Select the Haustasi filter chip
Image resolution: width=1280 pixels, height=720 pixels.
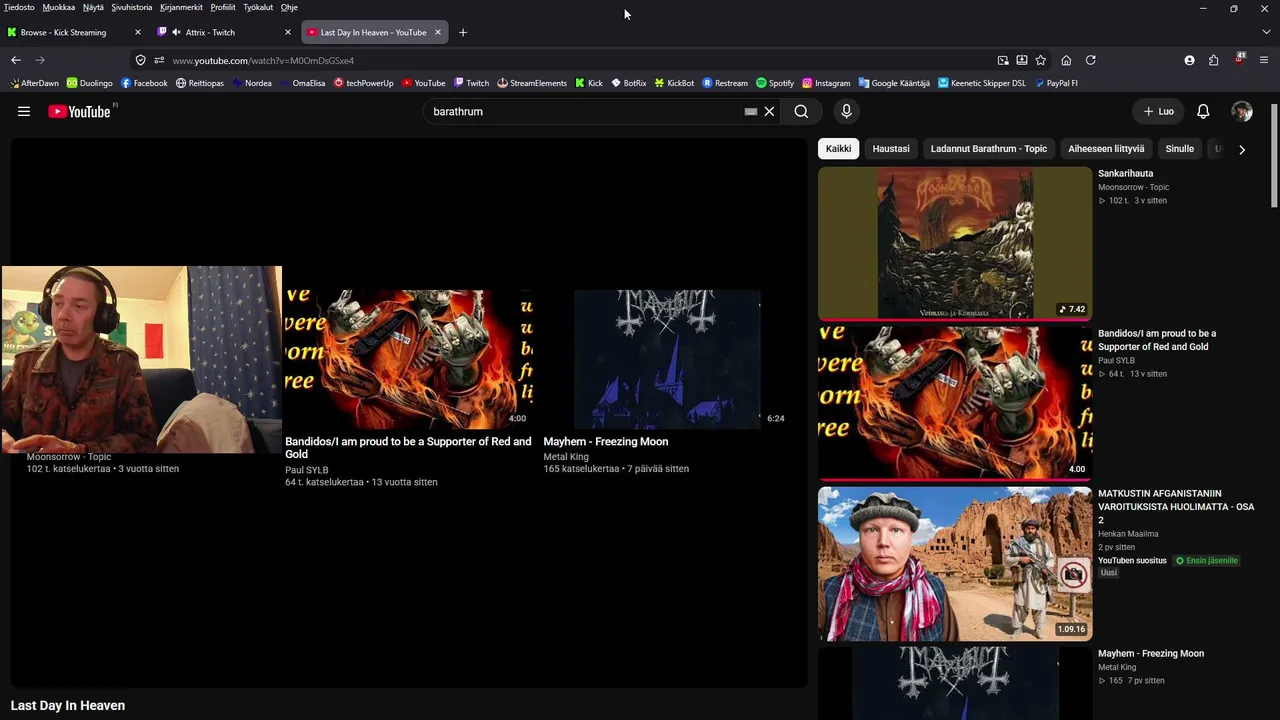tap(891, 149)
